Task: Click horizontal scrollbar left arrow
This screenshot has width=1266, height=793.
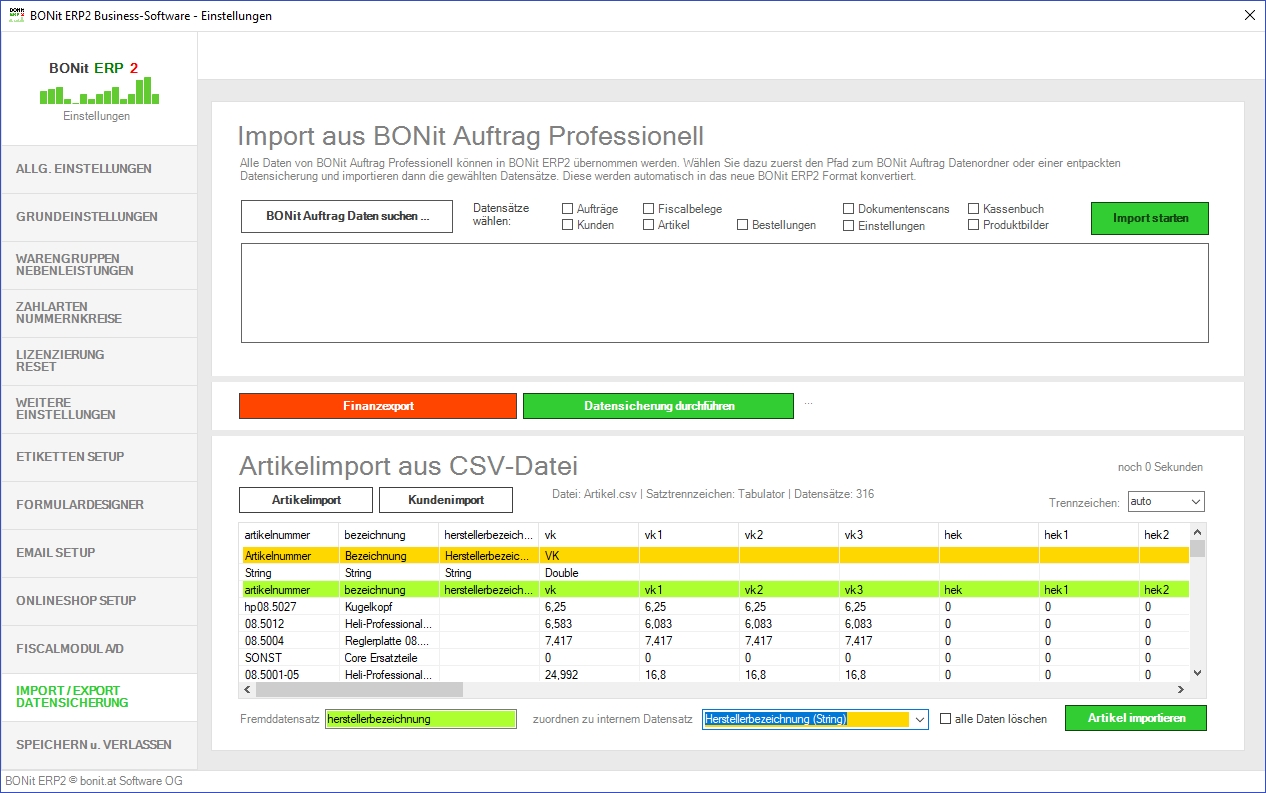Action: [x=248, y=690]
